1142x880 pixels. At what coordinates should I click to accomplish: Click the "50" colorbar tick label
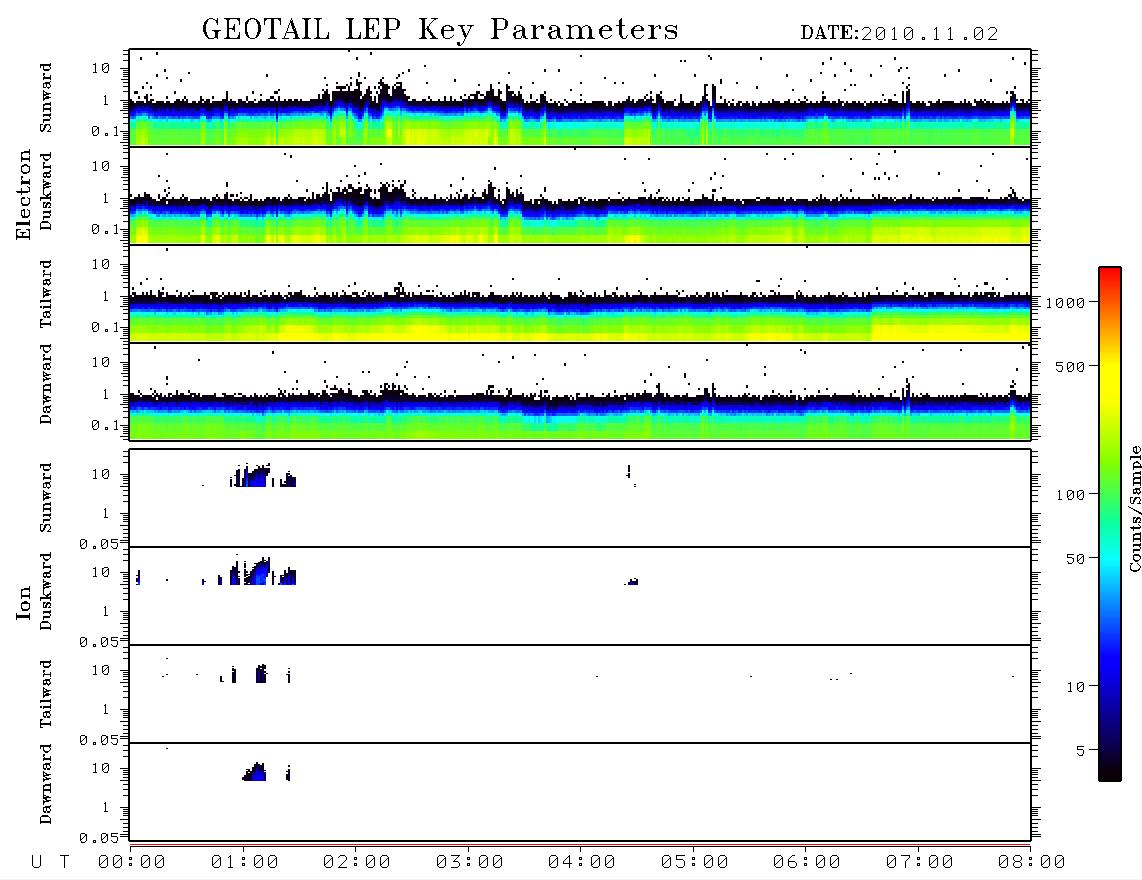pyautogui.click(x=1075, y=559)
